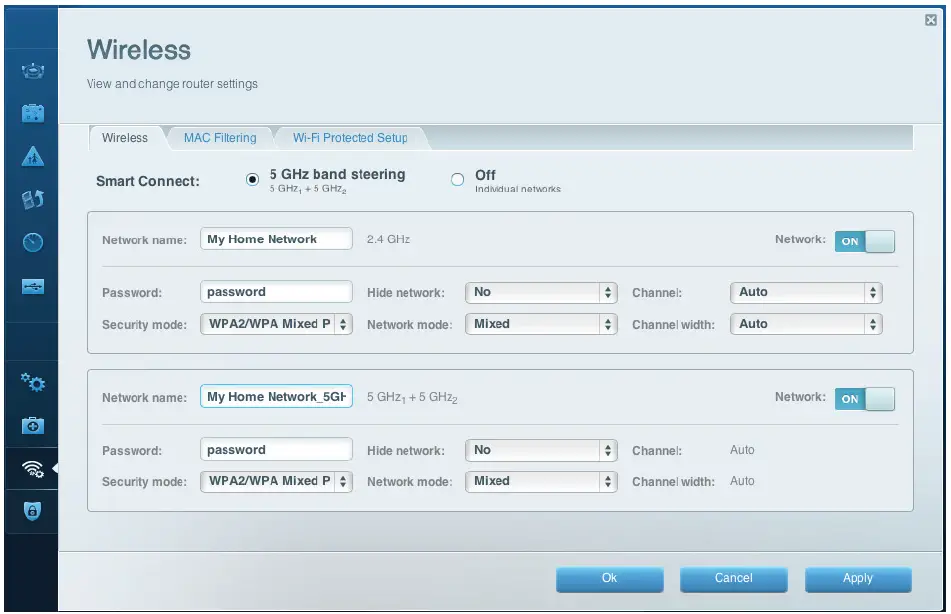The image size is (951, 614).
Task: Click the 'My Home Network' name field
Action: tap(276, 239)
